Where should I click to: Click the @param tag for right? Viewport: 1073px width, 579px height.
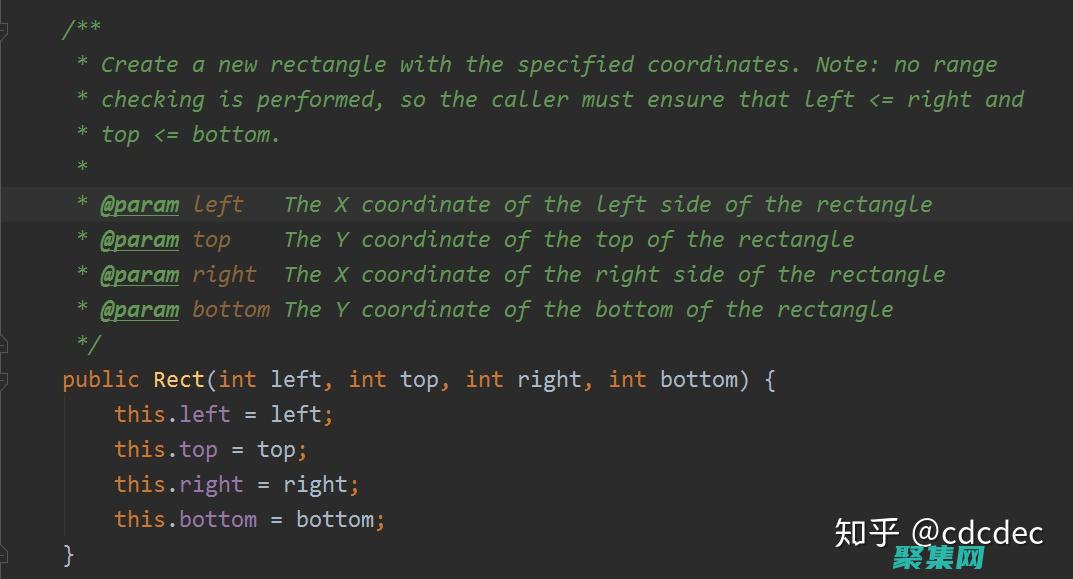pos(139,275)
